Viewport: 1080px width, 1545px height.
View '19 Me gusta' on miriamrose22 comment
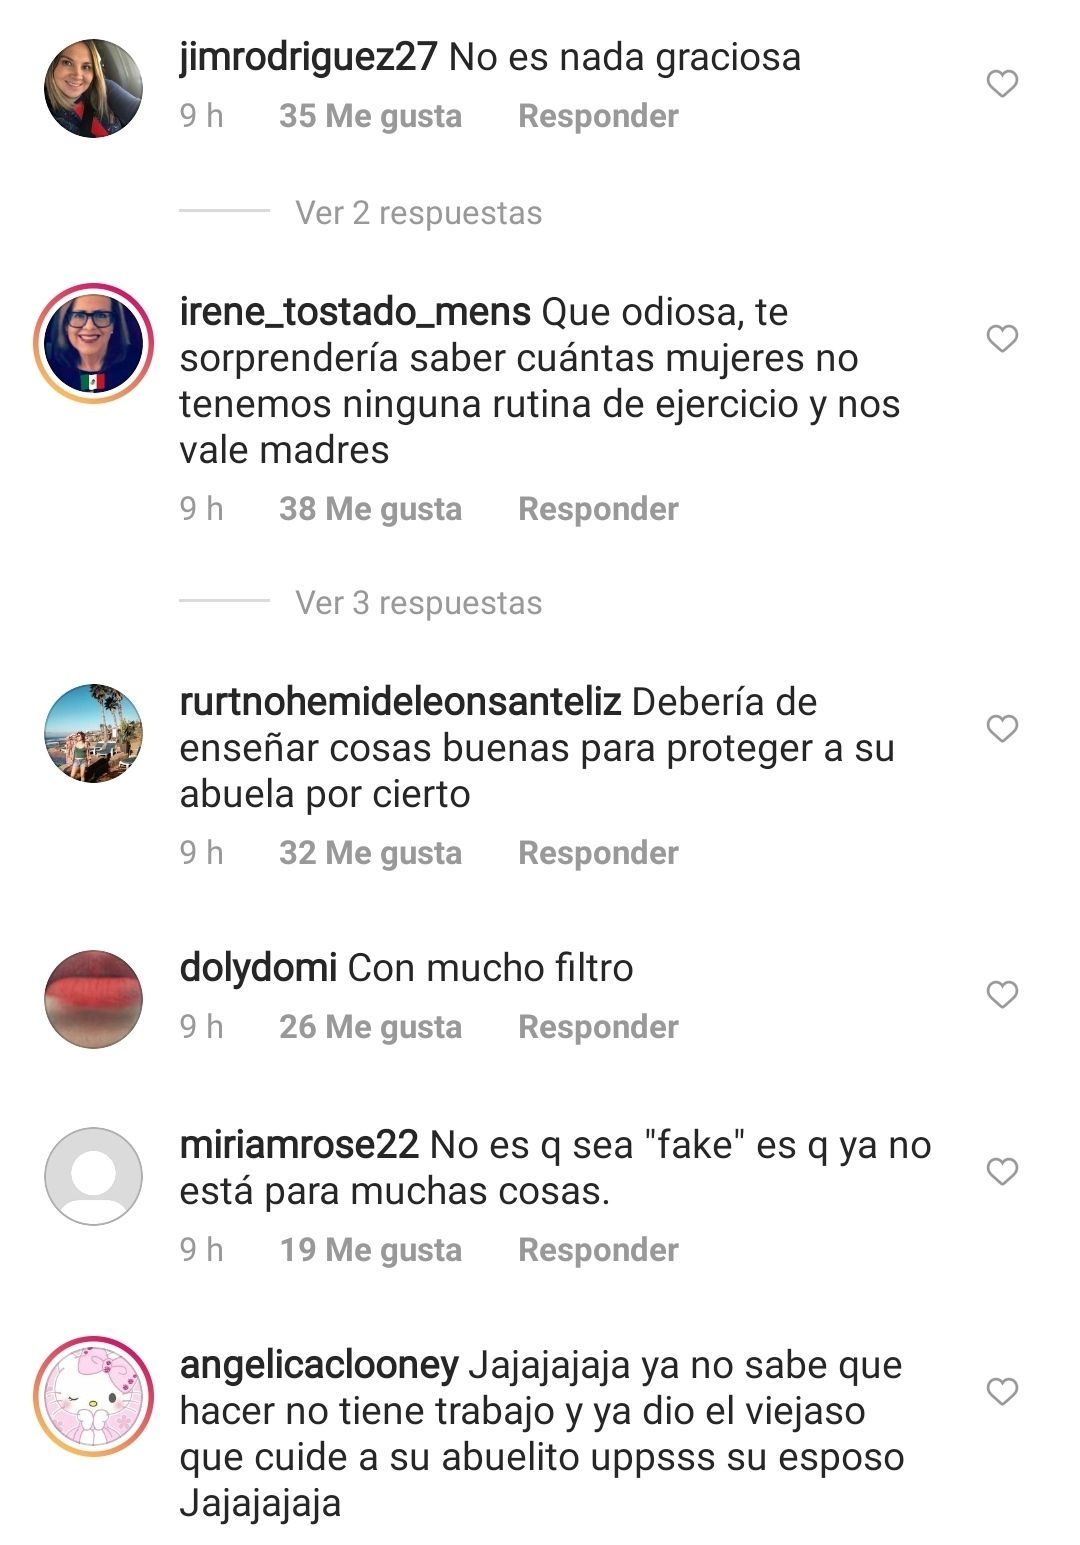(370, 1250)
